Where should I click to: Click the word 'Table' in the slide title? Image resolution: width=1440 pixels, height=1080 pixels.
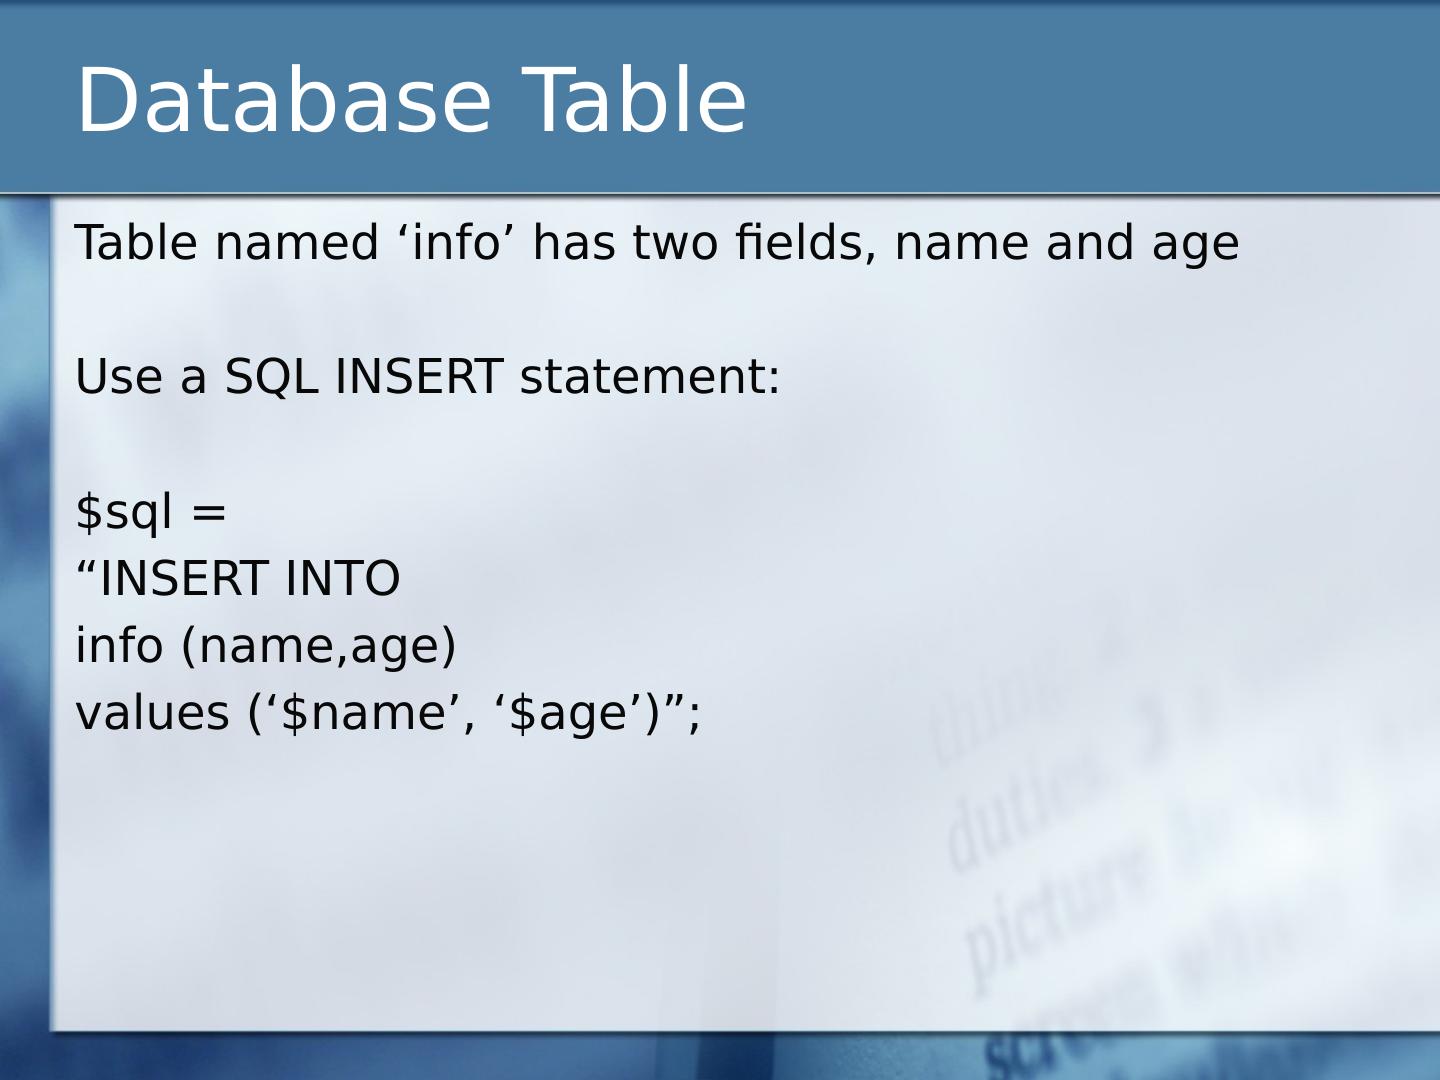coord(634,101)
